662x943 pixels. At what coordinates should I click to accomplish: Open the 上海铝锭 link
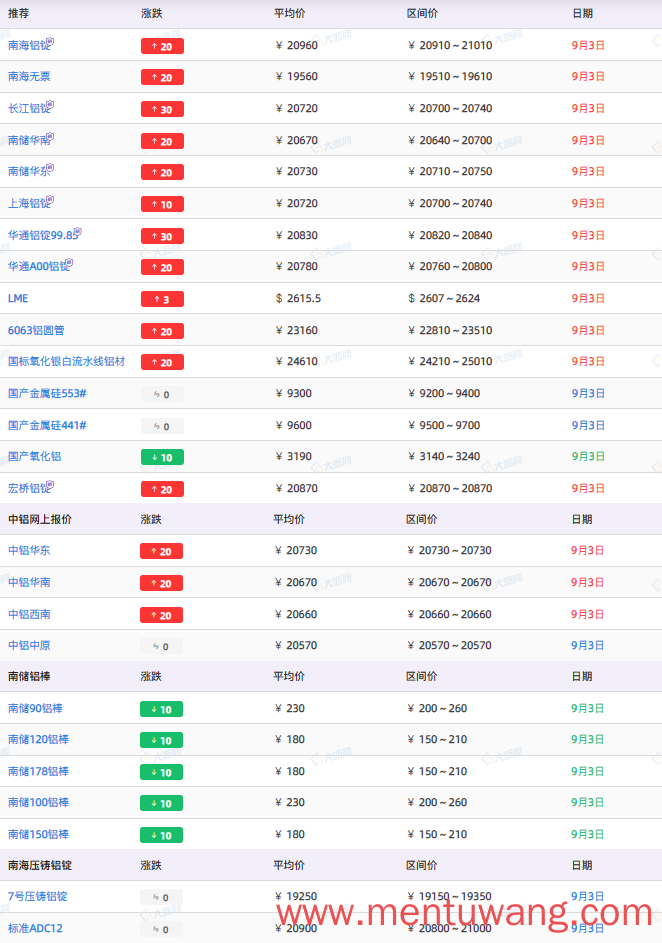pyautogui.click(x=28, y=203)
